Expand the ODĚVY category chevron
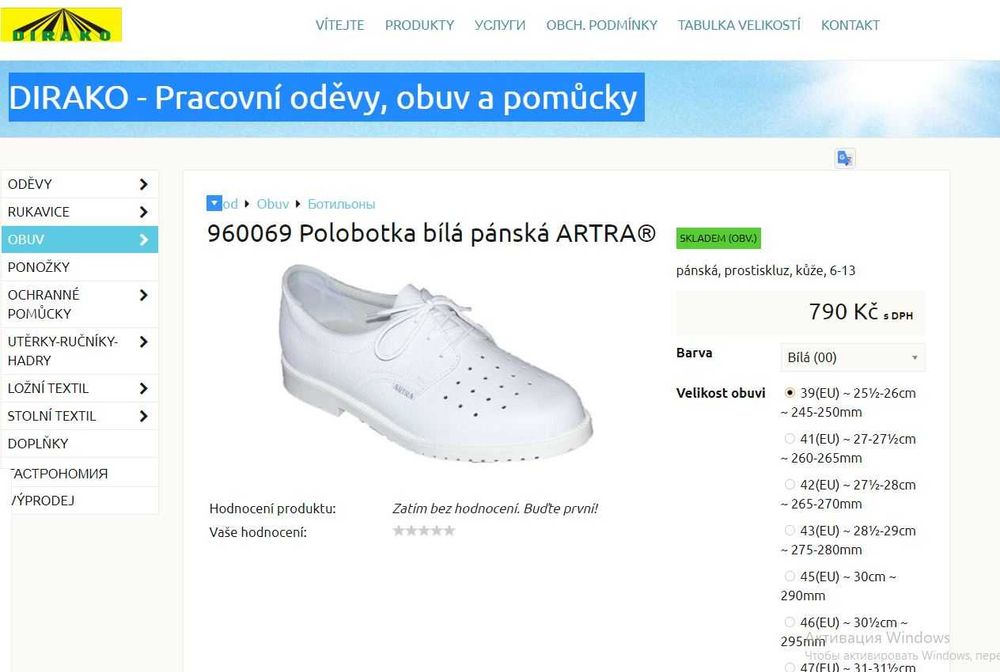Screen dimensions: 1000x672 (x=143, y=184)
